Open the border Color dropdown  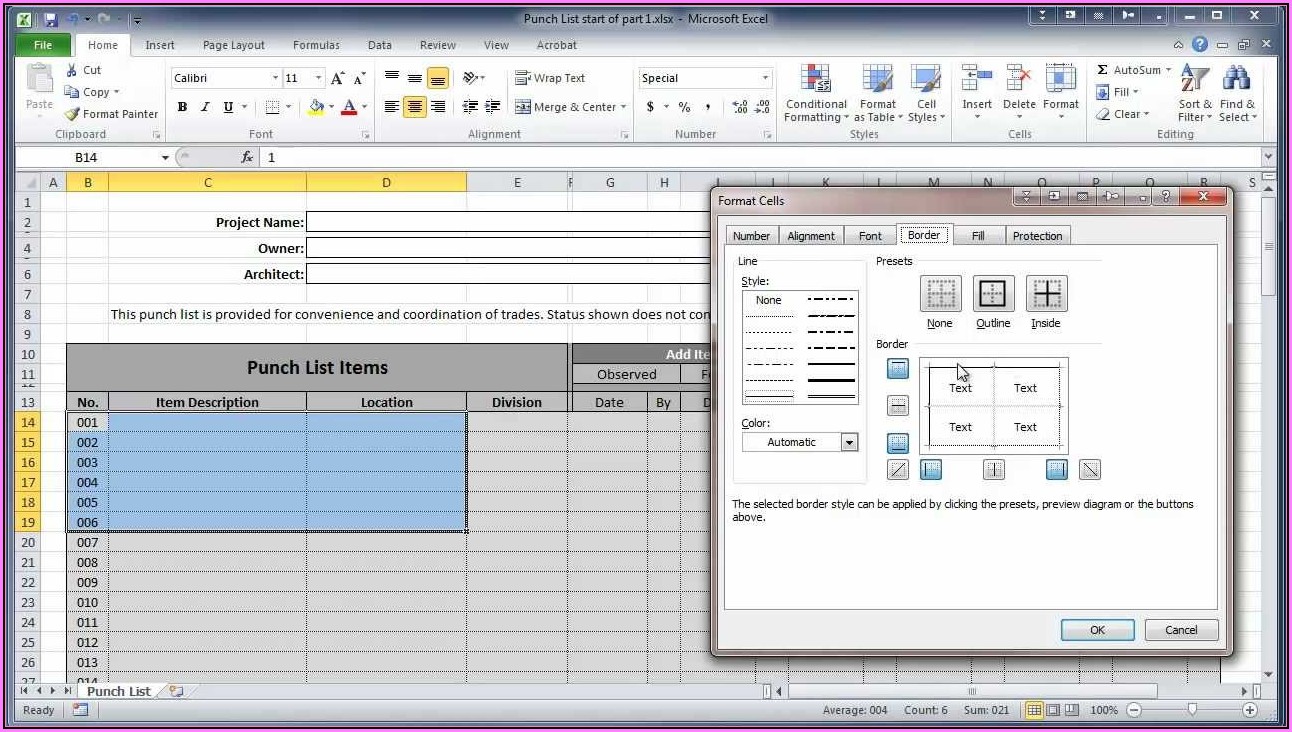click(x=849, y=442)
